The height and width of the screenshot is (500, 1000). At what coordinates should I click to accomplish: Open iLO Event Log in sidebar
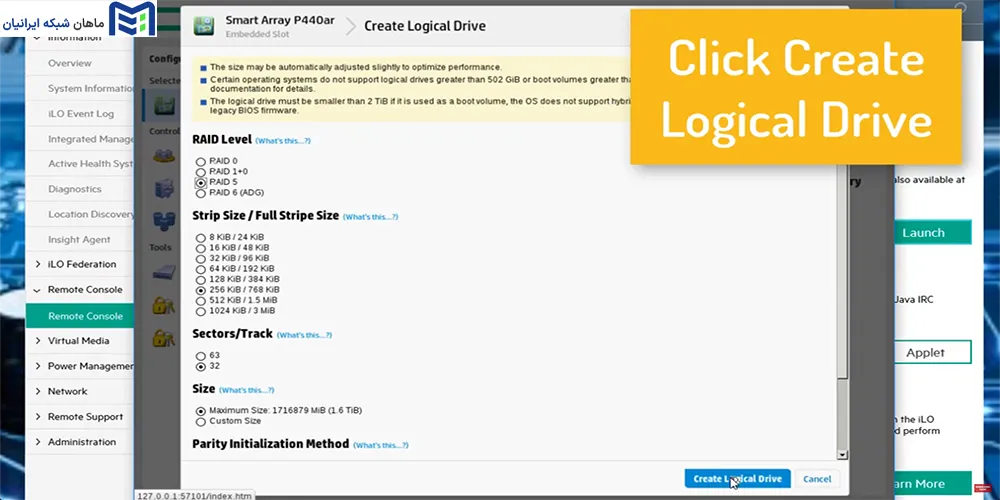(81, 114)
